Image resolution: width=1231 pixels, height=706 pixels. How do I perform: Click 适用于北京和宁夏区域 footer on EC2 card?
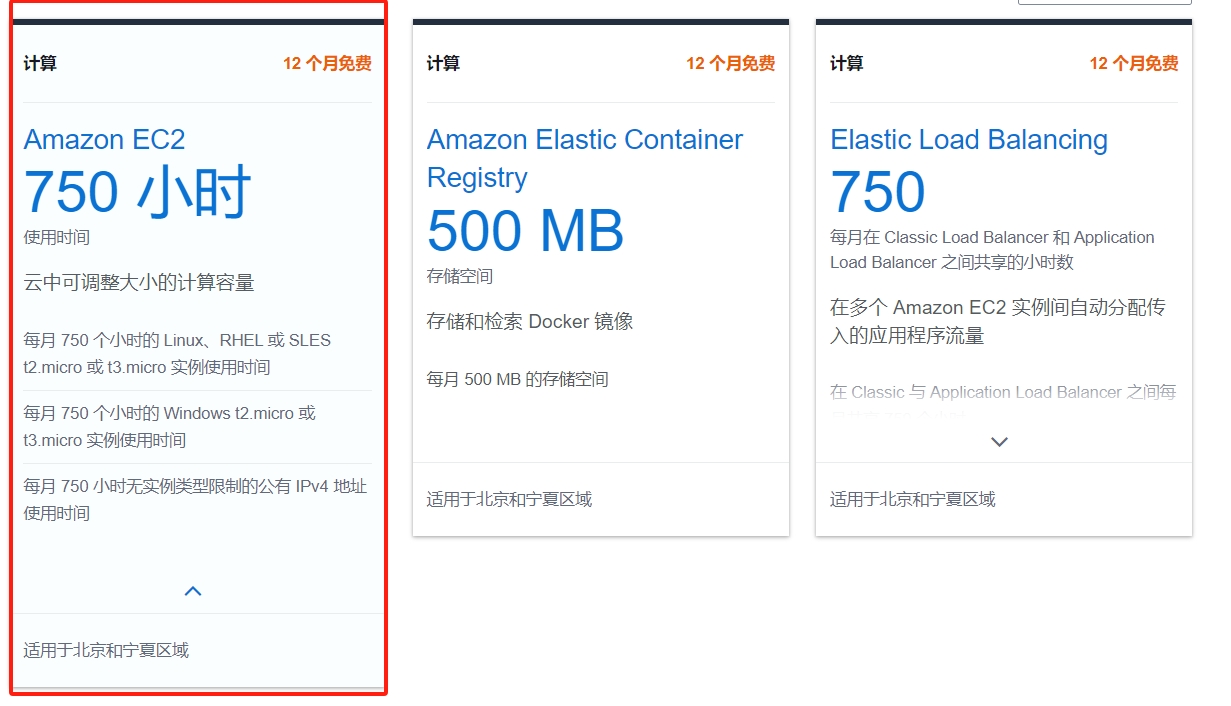tap(106, 651)
